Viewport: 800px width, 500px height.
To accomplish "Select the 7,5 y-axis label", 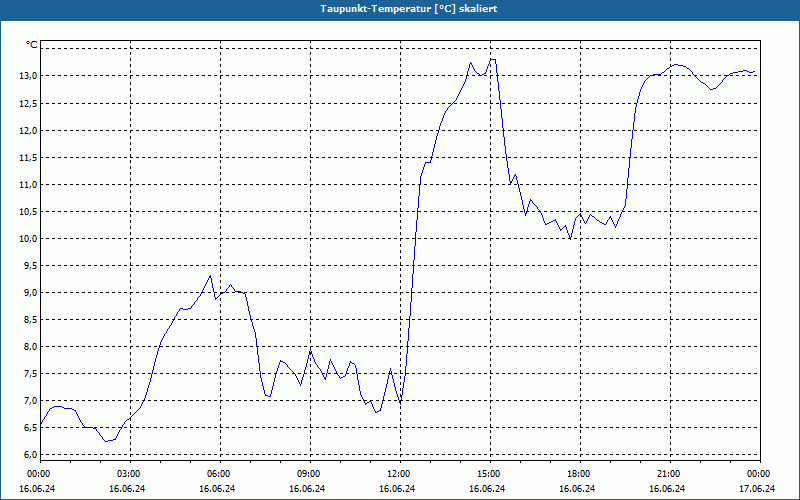I will [30, 374].
